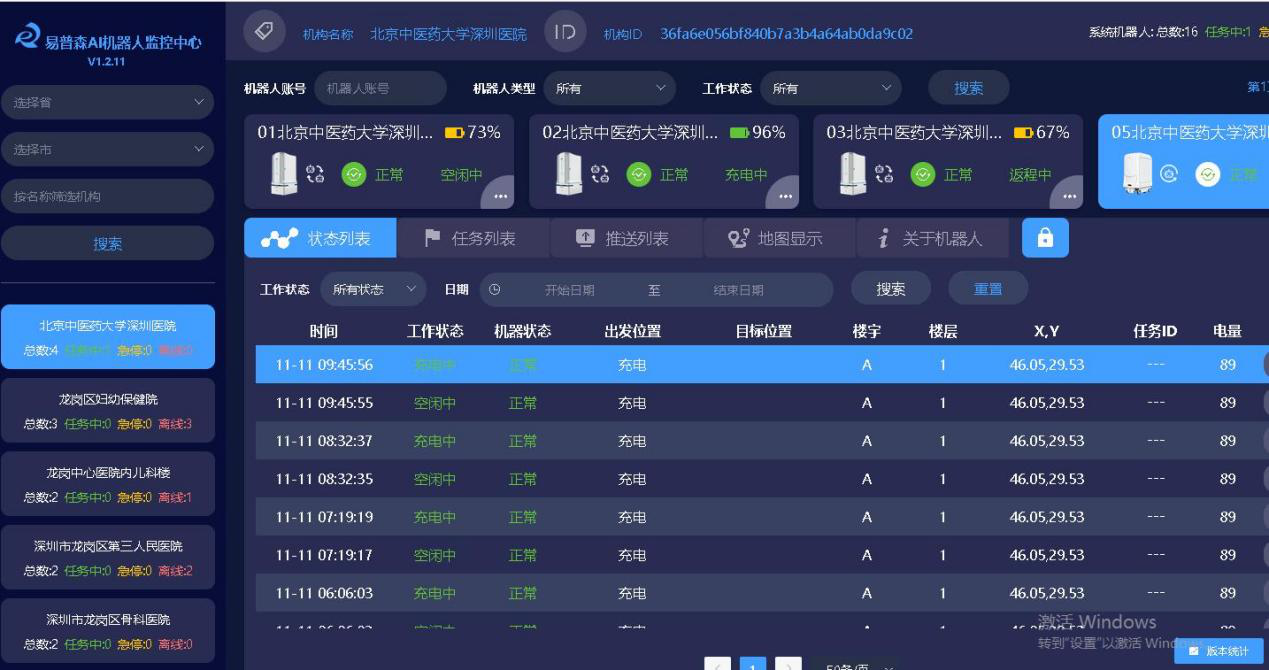This screenshot has height=670, width=1269.
Task: Click the 结束日期 end date field
Action: (x=738, y=290)
